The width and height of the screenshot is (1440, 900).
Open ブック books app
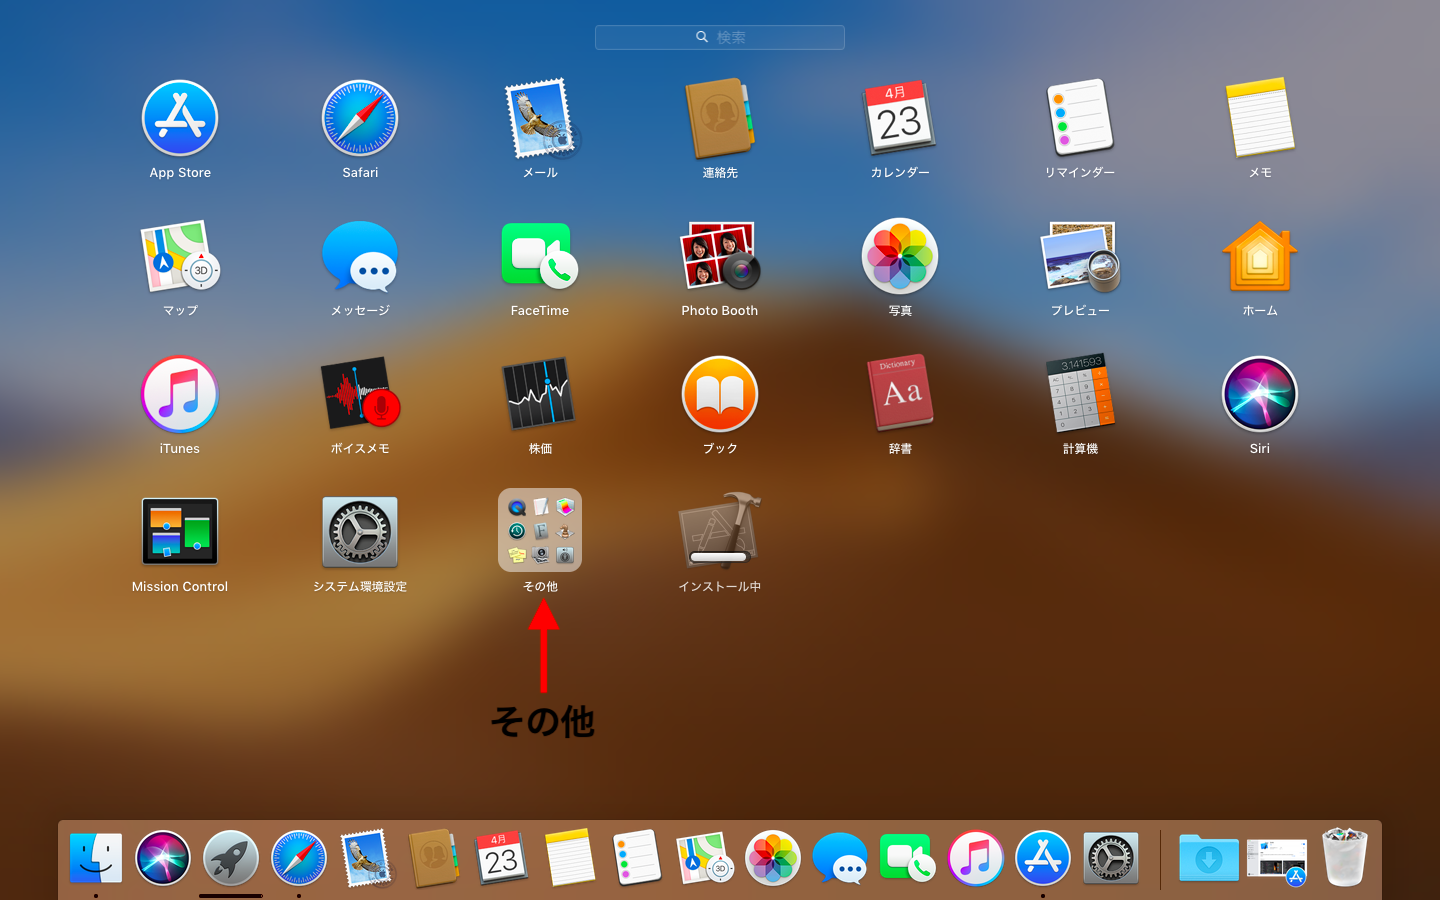(x=720, y=394)
